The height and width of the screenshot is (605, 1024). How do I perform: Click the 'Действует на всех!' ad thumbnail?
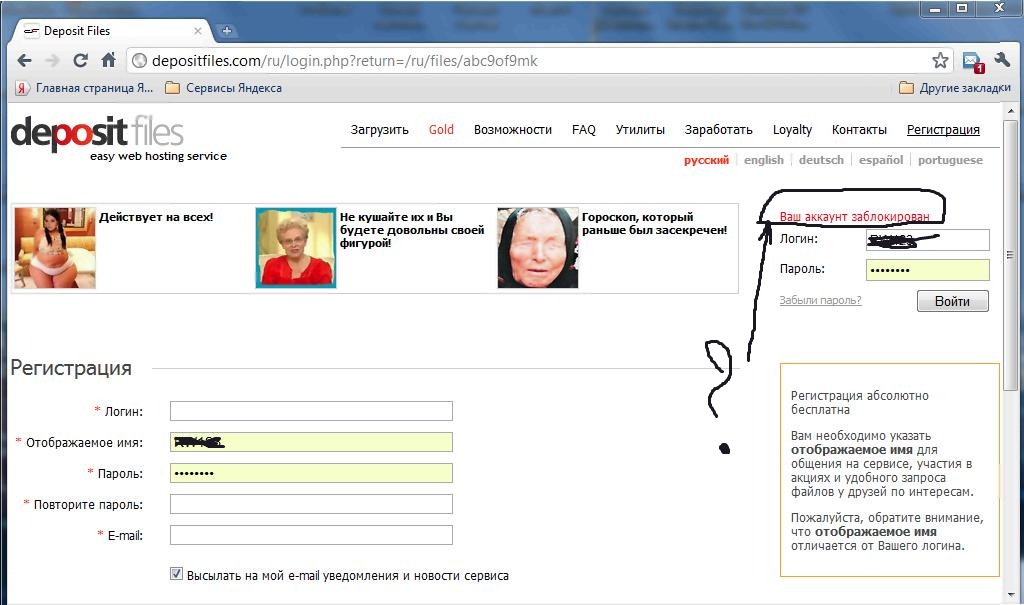(x=55, y=248)
